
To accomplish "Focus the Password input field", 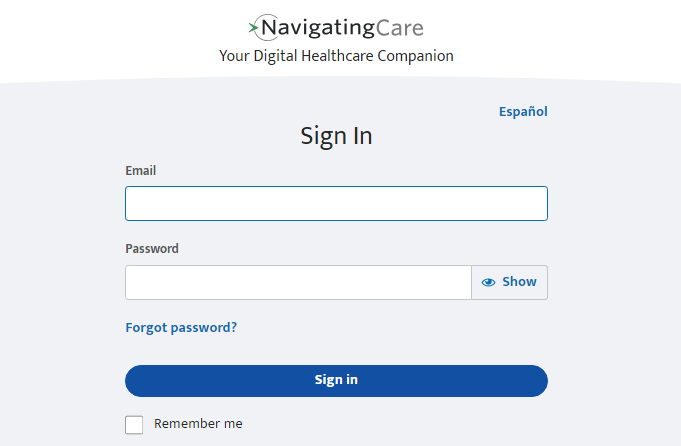I will [298, 282].
